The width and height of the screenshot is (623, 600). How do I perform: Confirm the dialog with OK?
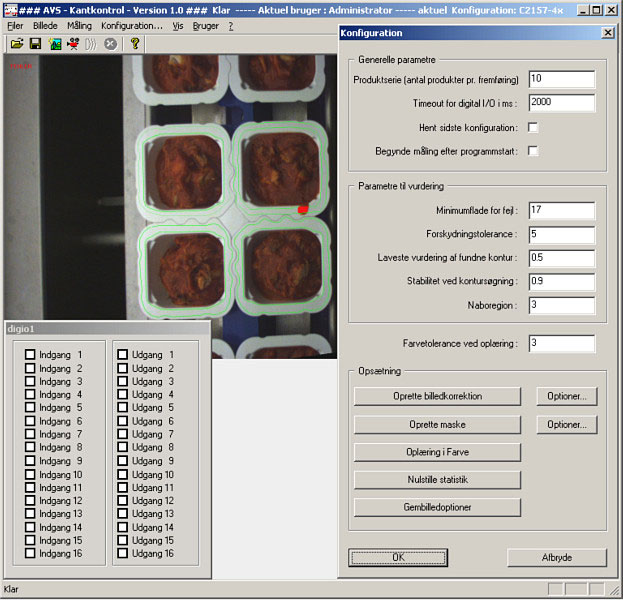pos(398,557)
